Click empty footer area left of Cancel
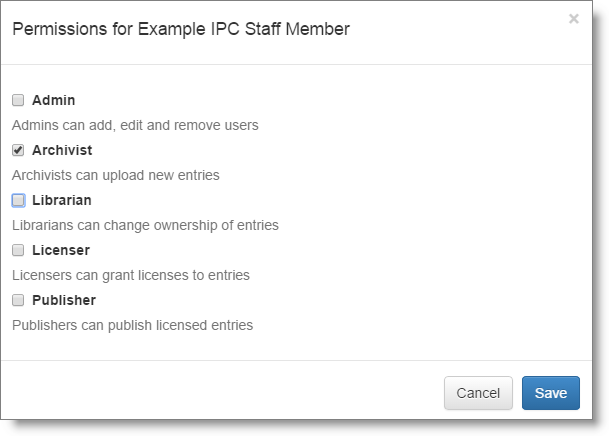Viewport: 609px width, 436px height. 220,393
